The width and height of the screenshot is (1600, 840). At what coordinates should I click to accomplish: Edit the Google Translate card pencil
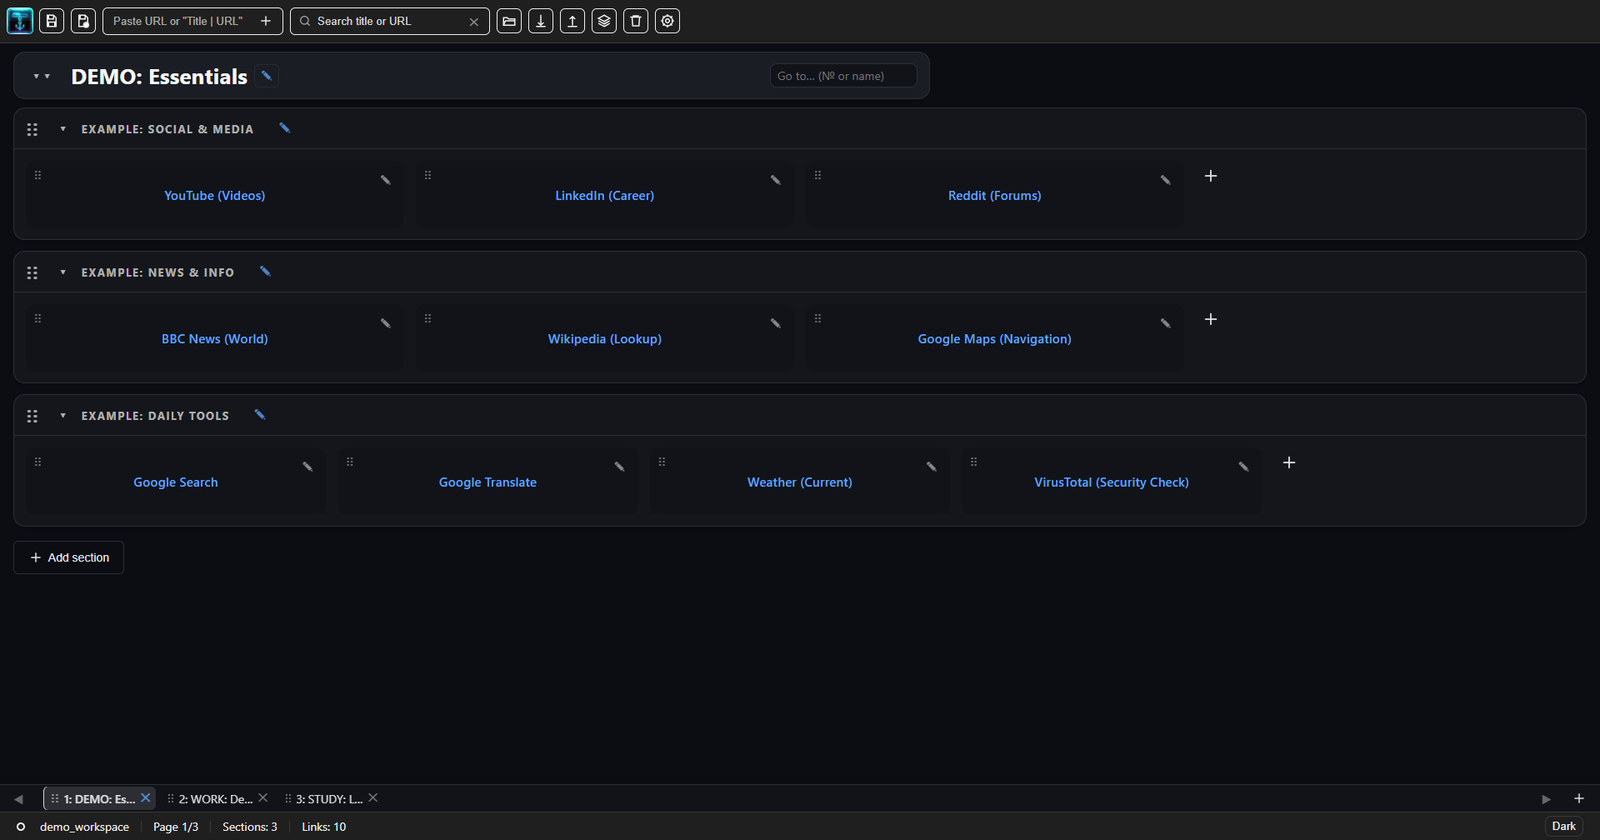click(620, 467)
